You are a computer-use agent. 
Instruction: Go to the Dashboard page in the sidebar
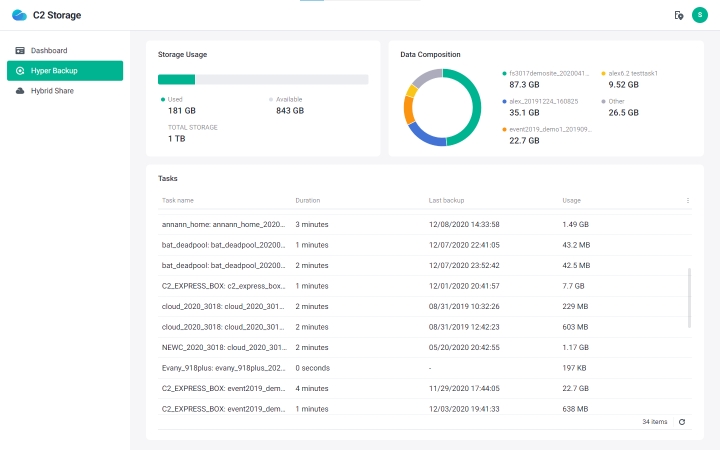pyautogui.click(x=49, y=50)
